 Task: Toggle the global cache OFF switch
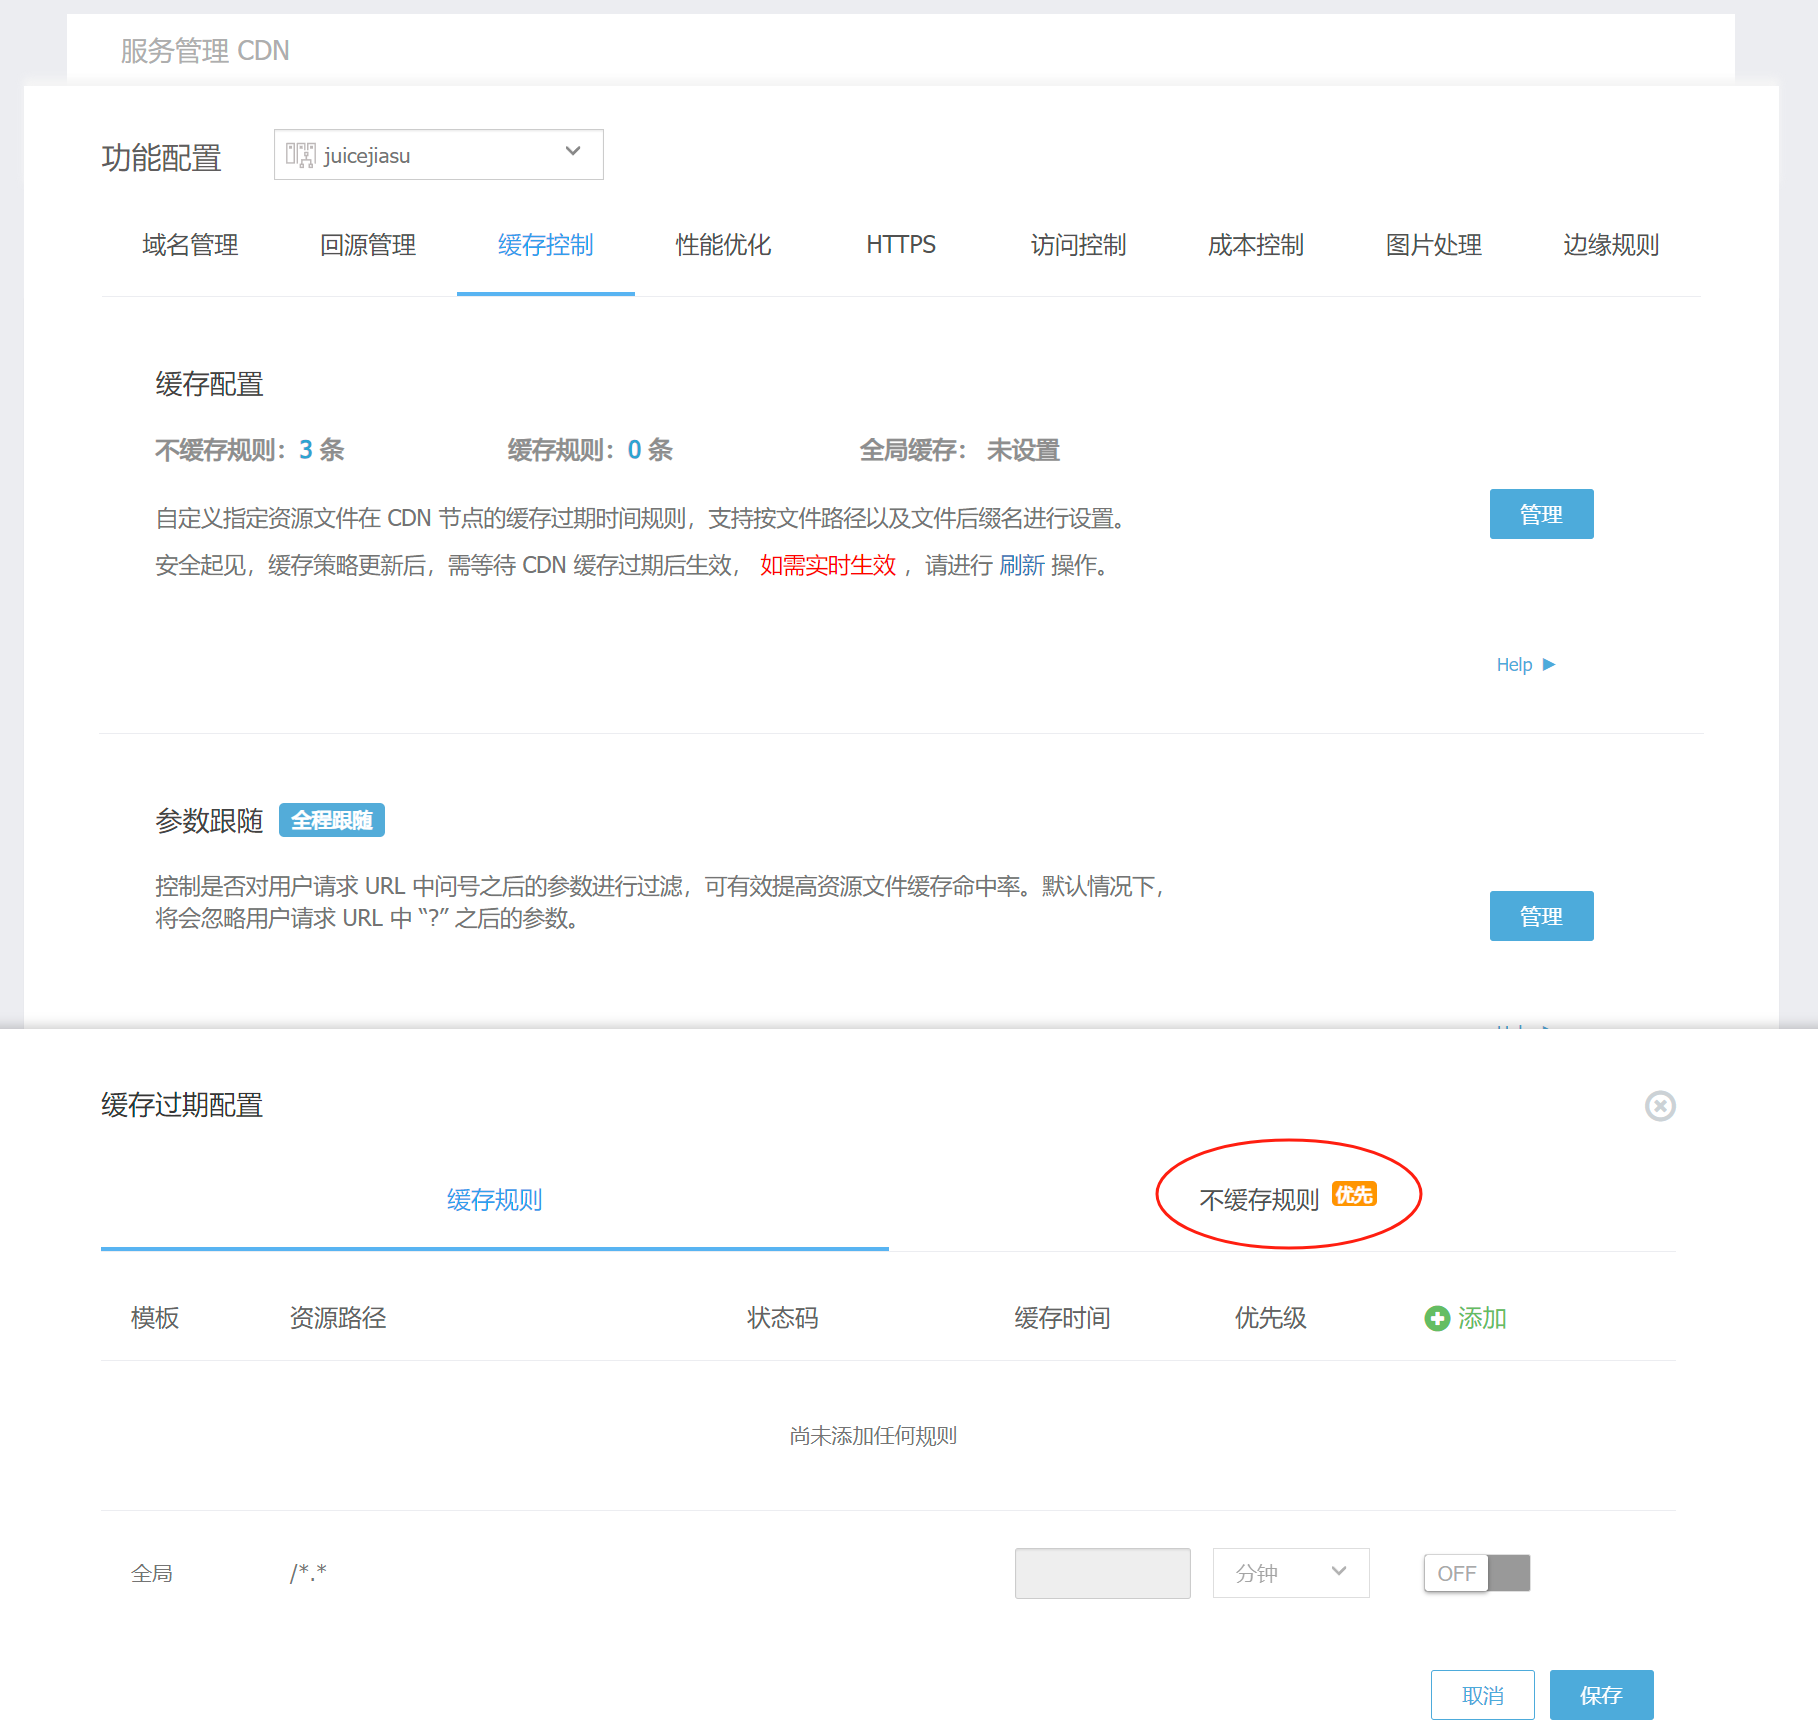click(x=1477, y=1573)
